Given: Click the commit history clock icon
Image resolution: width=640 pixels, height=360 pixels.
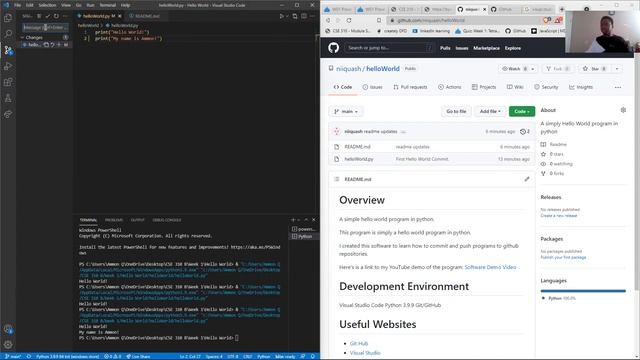Looking at the screenshot, I should [523, 131].
